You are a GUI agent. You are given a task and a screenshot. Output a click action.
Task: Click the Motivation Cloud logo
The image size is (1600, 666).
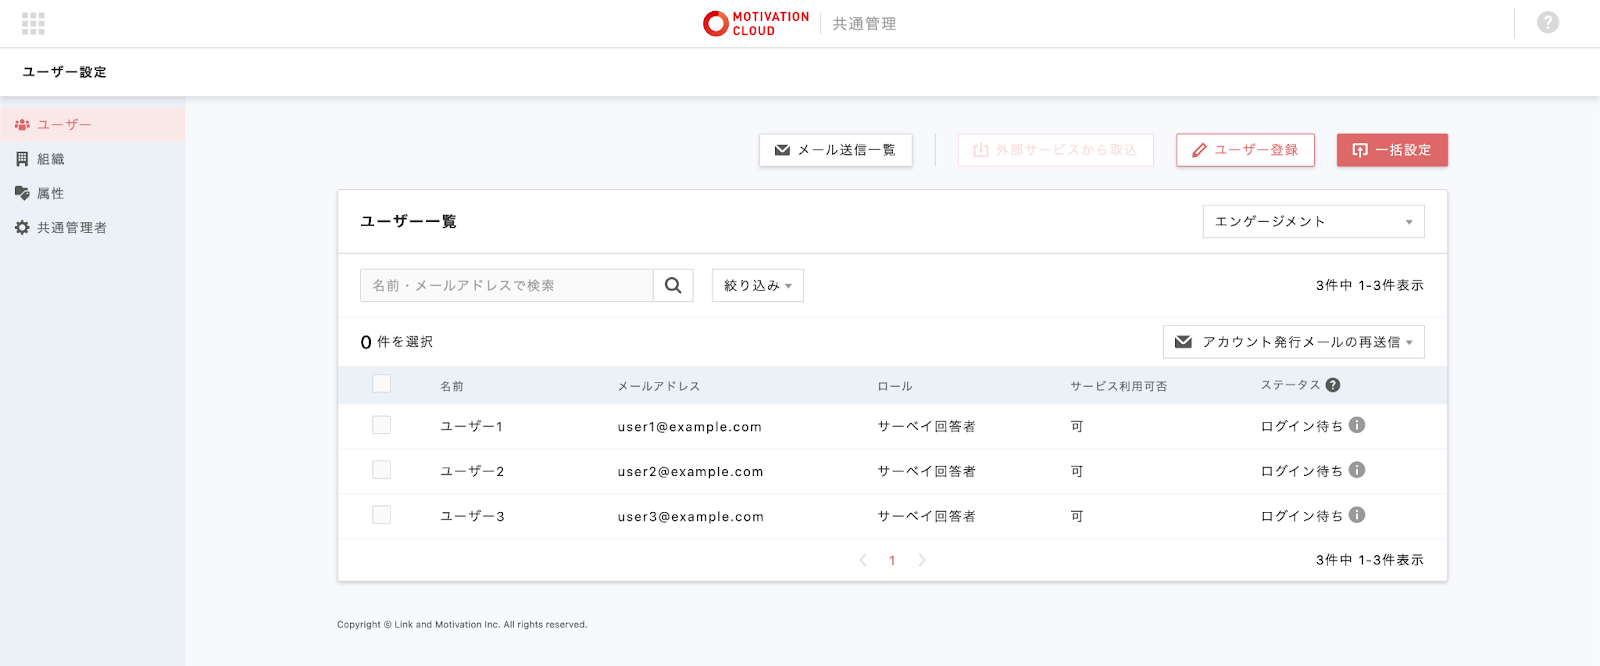pos(756,23)
